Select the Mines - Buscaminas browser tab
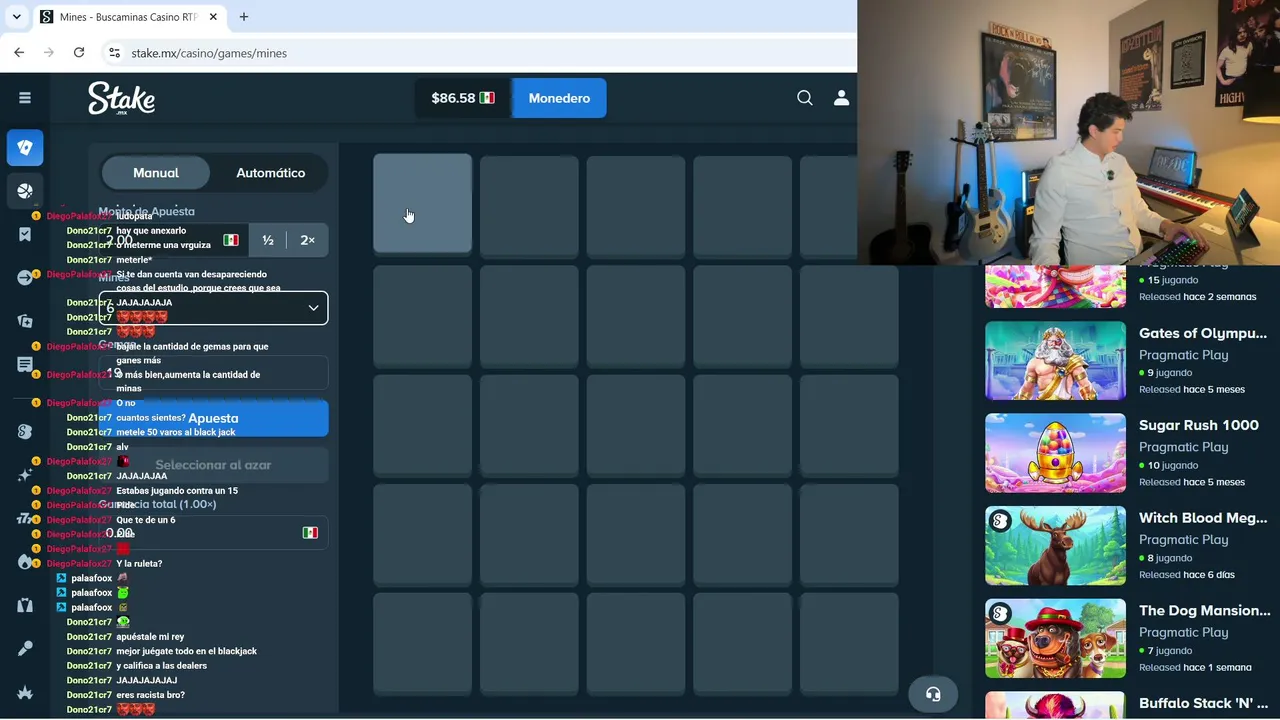1280x720 pixels. click(128, 17)
